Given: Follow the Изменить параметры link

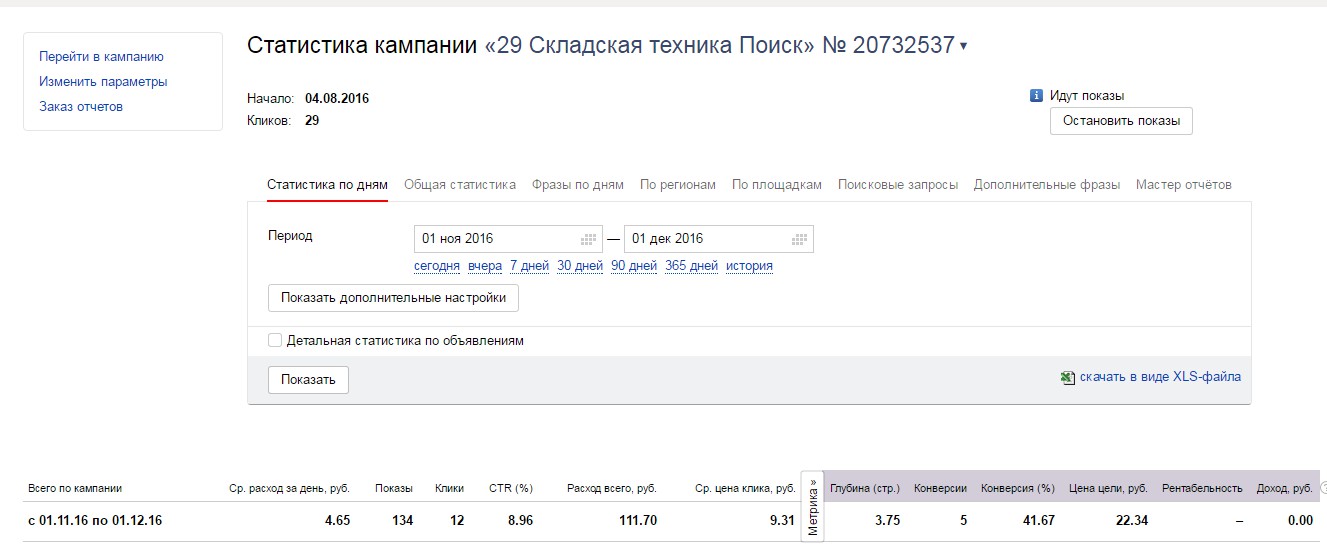Looking at the screenshot, I should (103, 82).
